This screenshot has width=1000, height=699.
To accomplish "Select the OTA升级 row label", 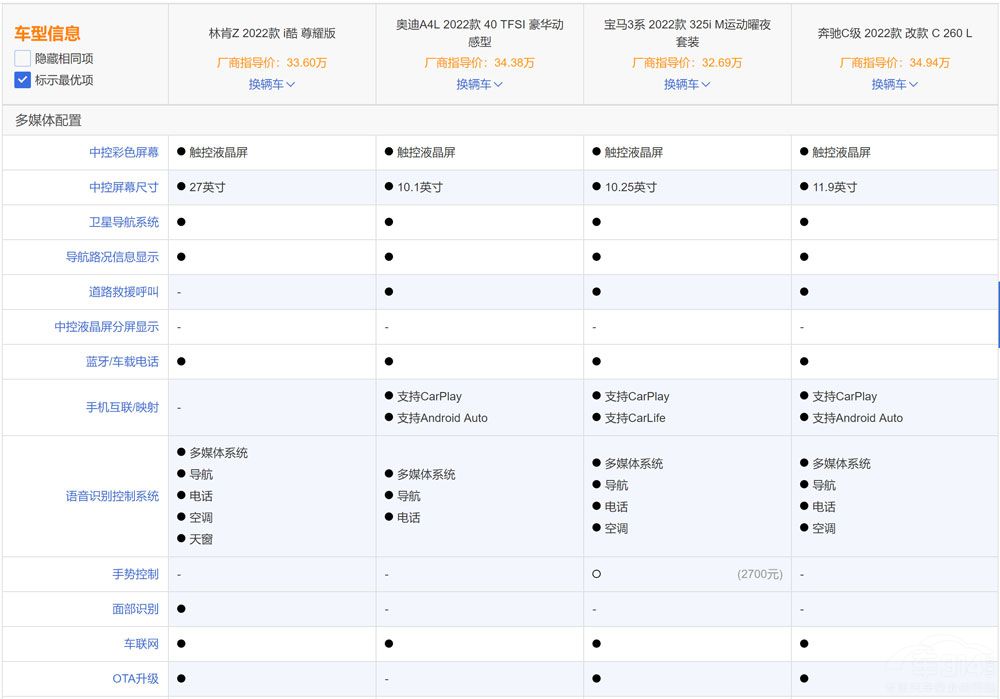I will tap(135, 679).
